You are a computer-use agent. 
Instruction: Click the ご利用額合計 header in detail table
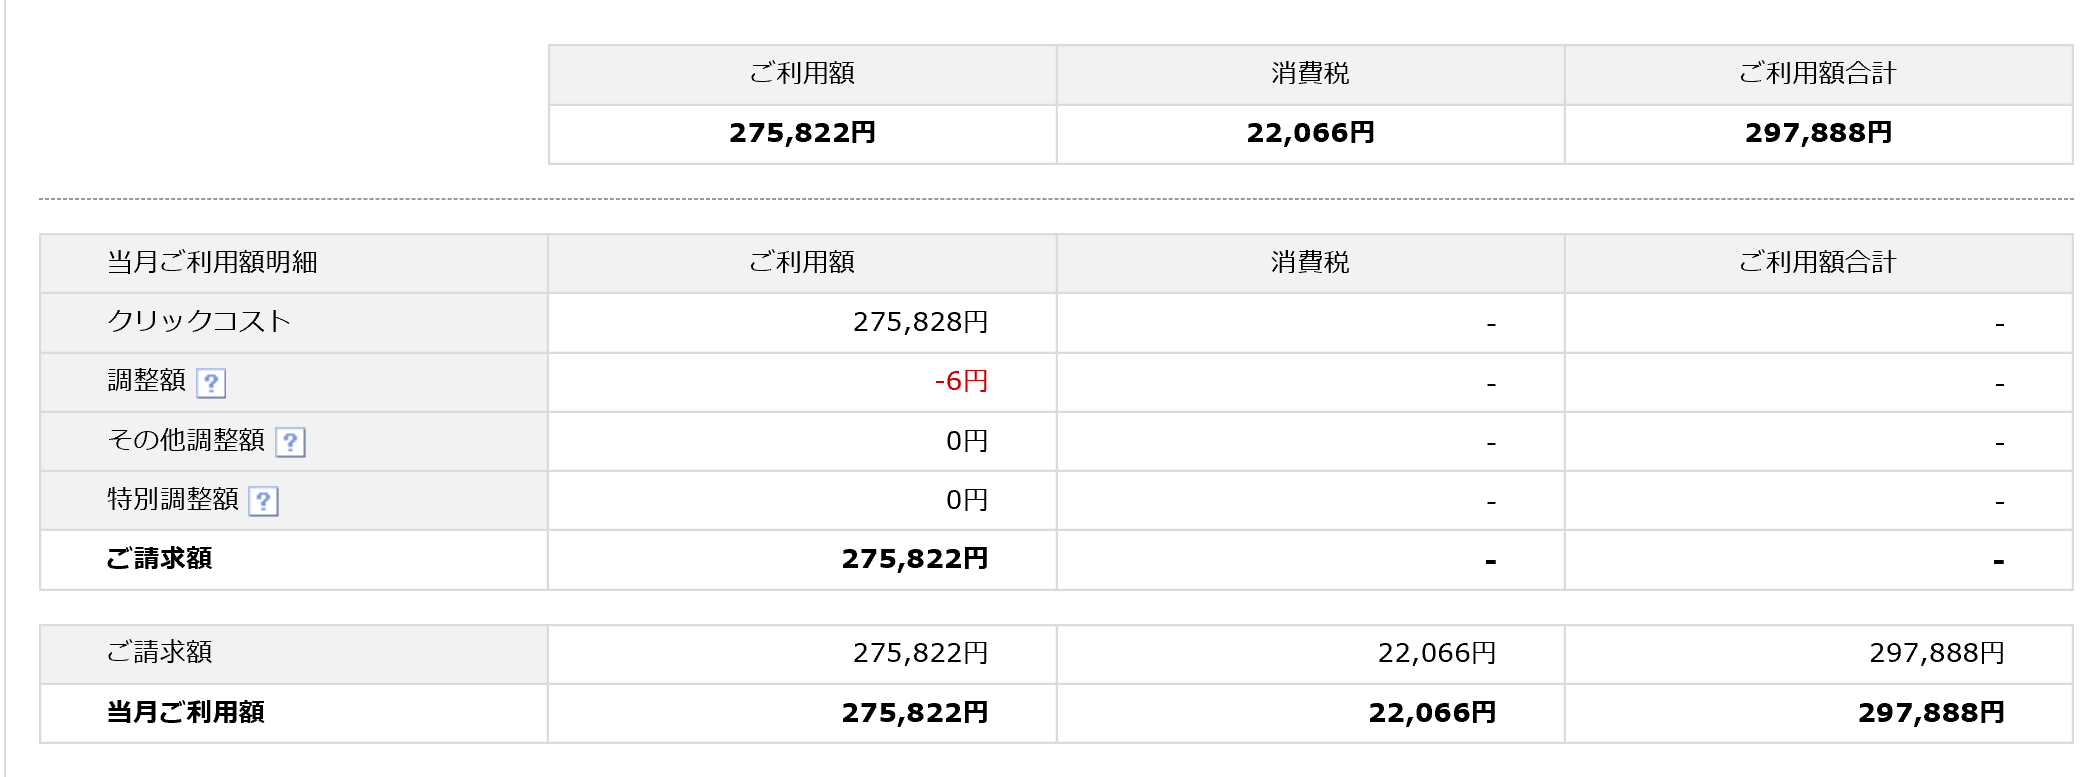(1818, 262)
